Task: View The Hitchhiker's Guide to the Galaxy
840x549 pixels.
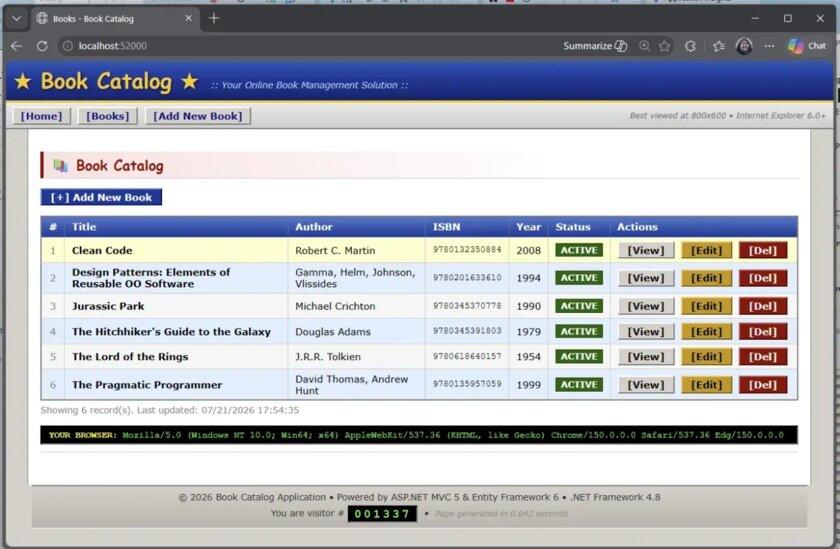Action: tap(646, 332)
